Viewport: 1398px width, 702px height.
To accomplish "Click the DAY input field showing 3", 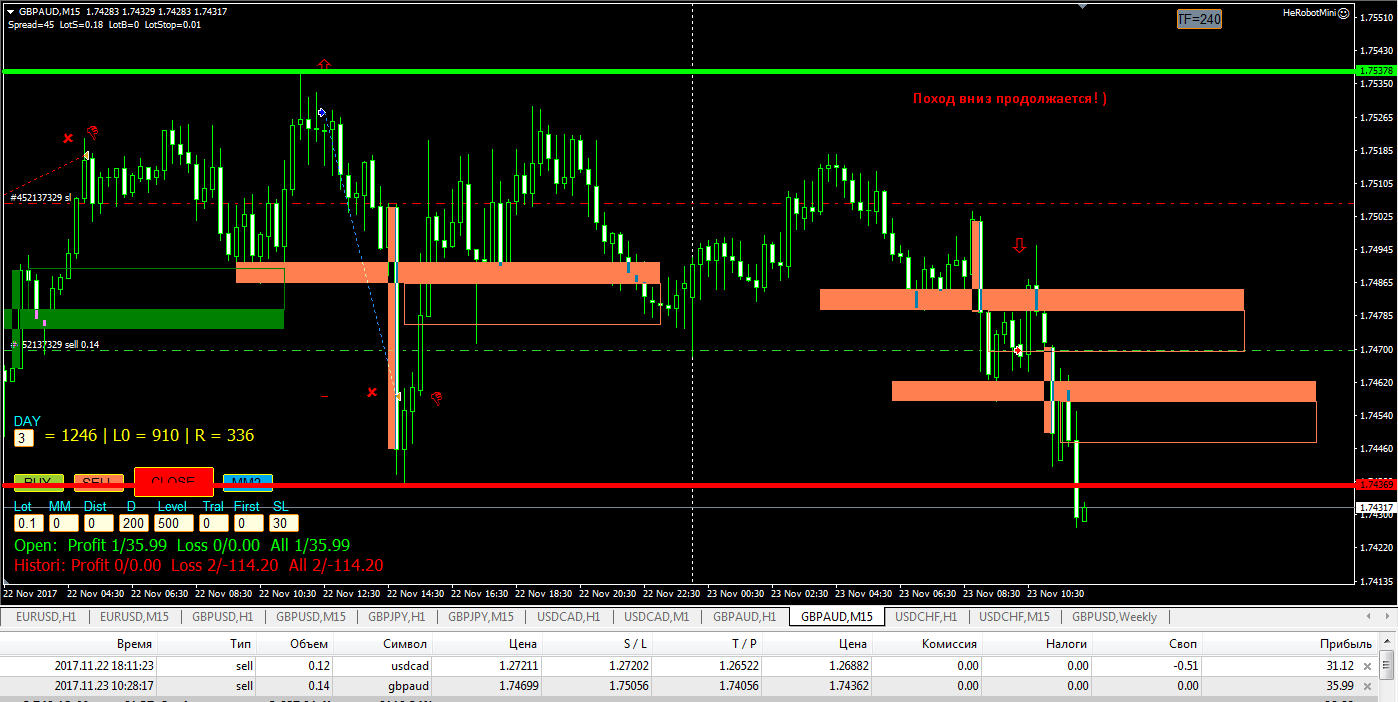I will coord(24,437).
